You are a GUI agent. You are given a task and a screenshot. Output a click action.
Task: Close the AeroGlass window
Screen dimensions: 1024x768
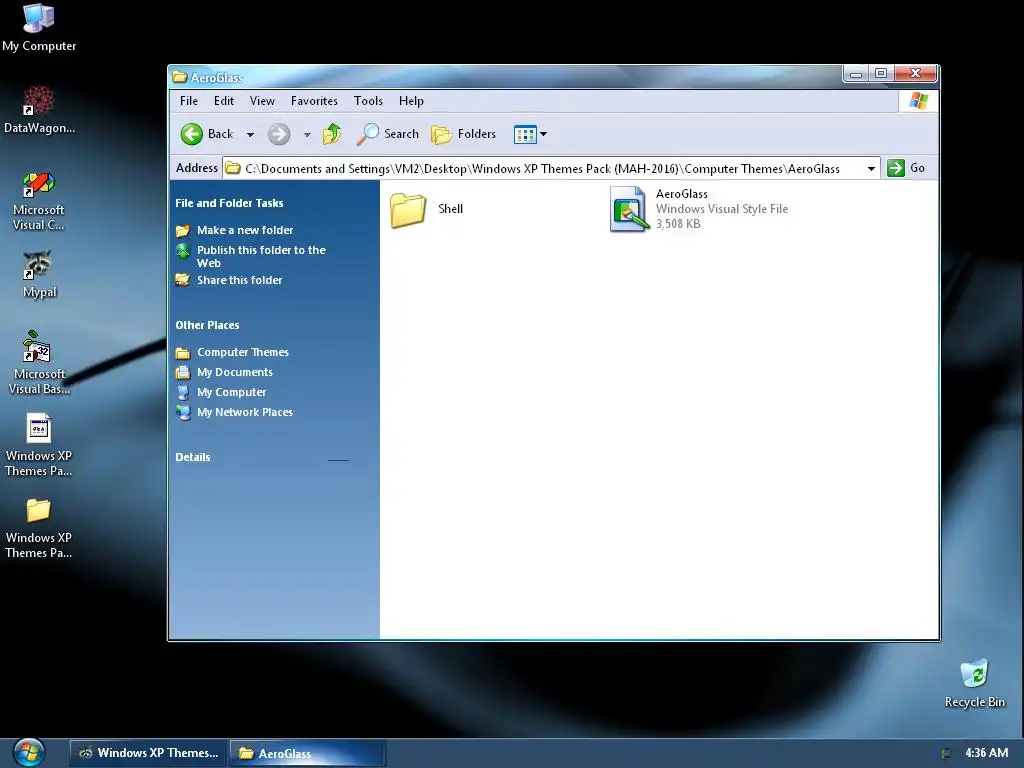pos(916,74)
